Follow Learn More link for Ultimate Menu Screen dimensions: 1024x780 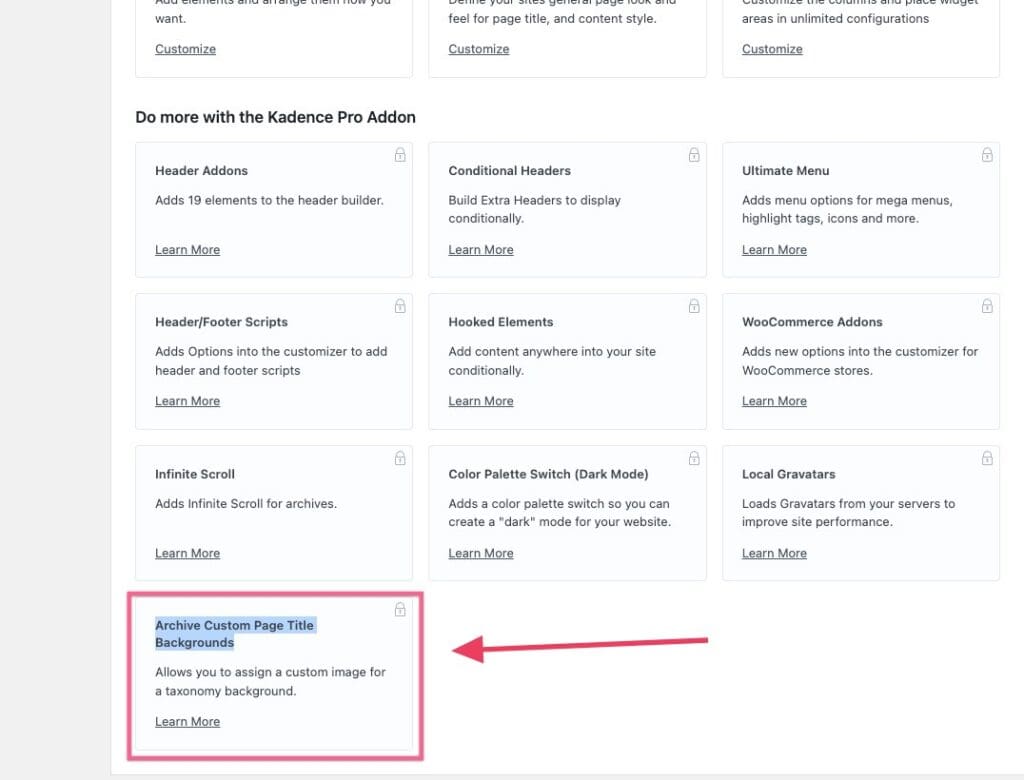coord(774,250)
